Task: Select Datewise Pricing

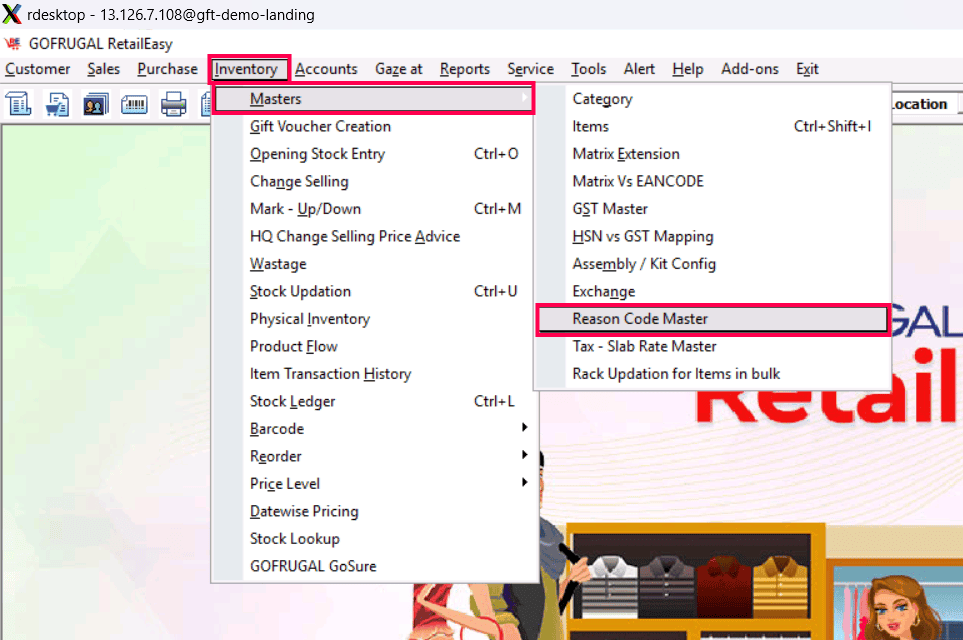Action: click(374, 512)
